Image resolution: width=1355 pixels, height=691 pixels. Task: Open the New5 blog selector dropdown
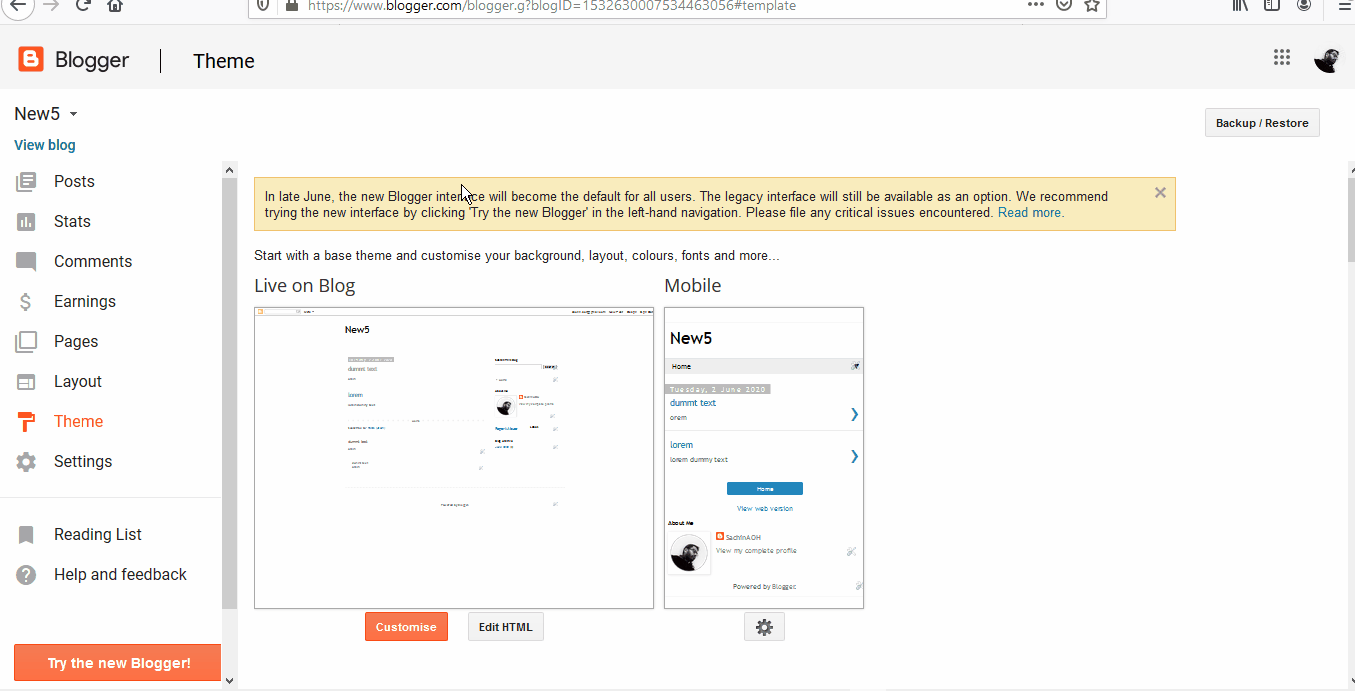46,114
